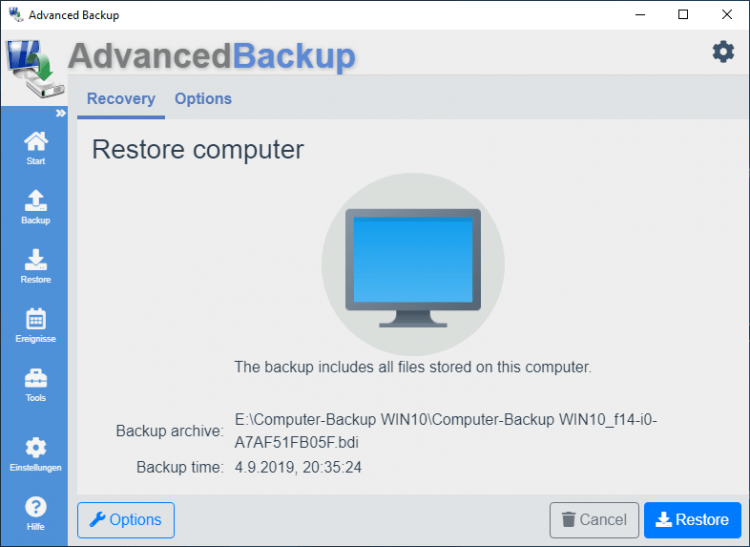Click the Options button with wrench
This screenshot has width=750, height=547.
point(126,520)
